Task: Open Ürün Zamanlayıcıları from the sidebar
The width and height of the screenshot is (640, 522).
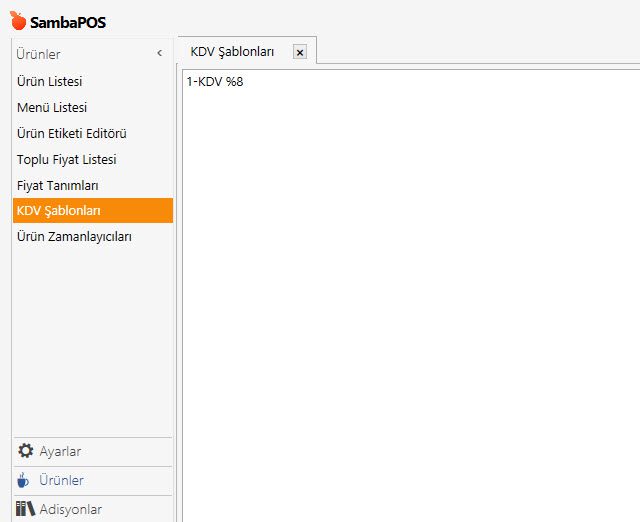Action: pos(74,237)
